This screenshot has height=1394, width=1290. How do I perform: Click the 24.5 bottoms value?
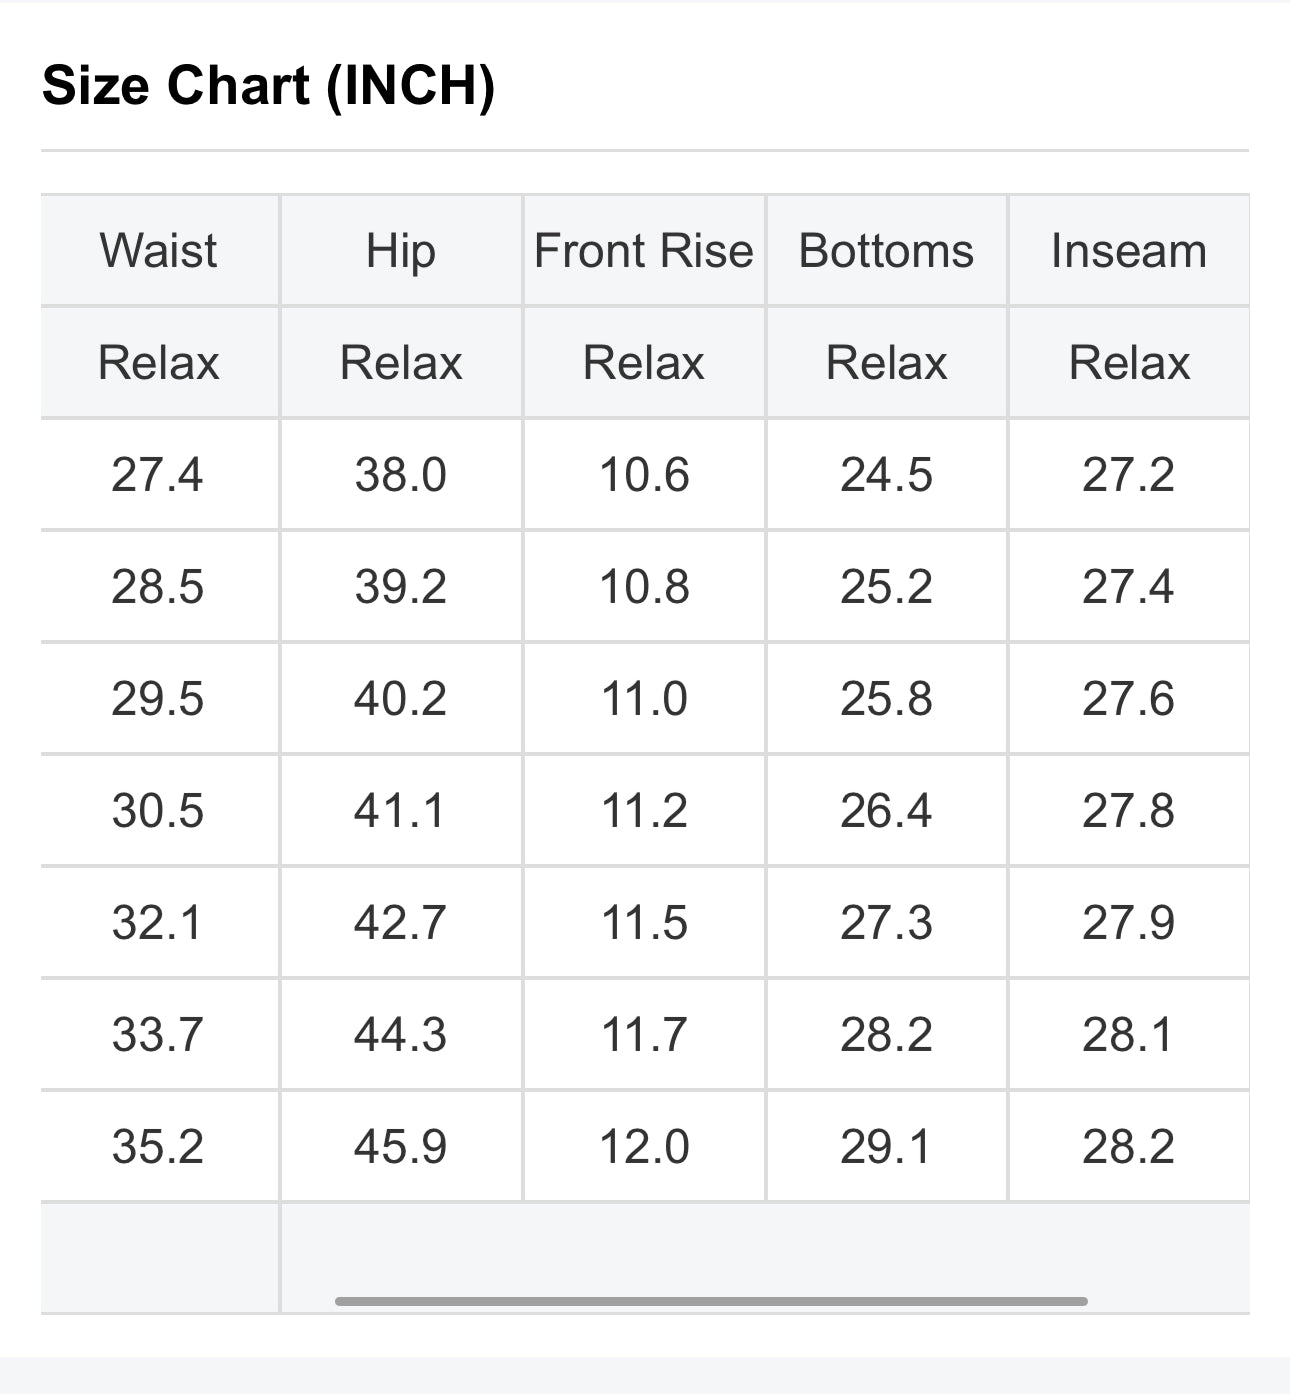(x=886, y=474)
